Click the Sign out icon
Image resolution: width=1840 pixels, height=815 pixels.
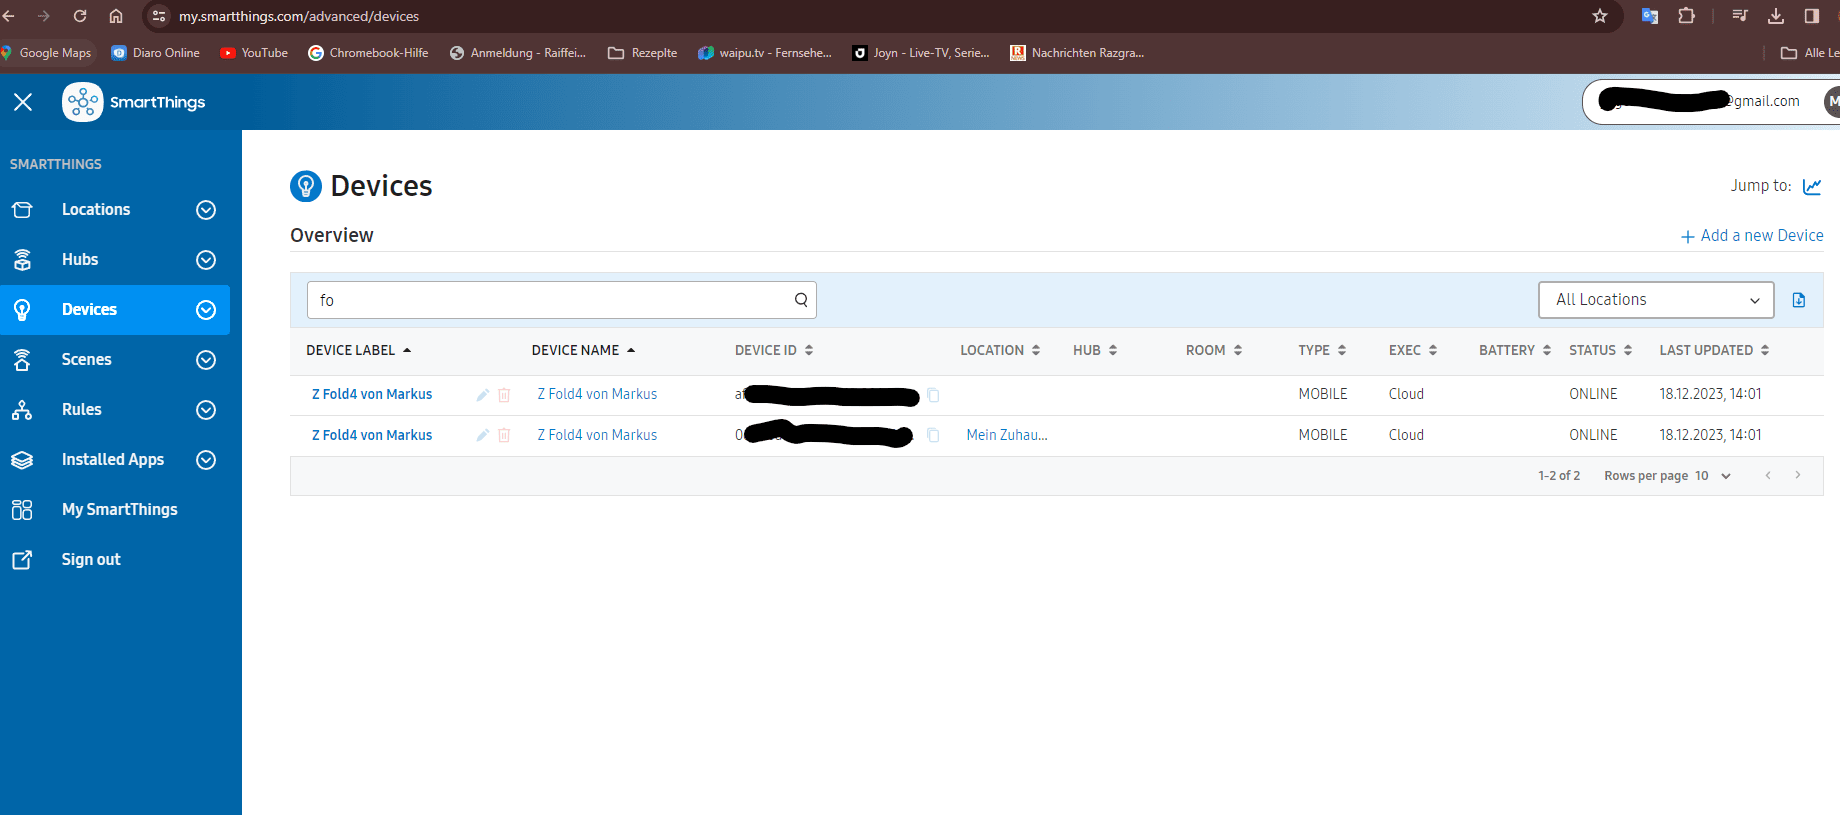point(22,560)
